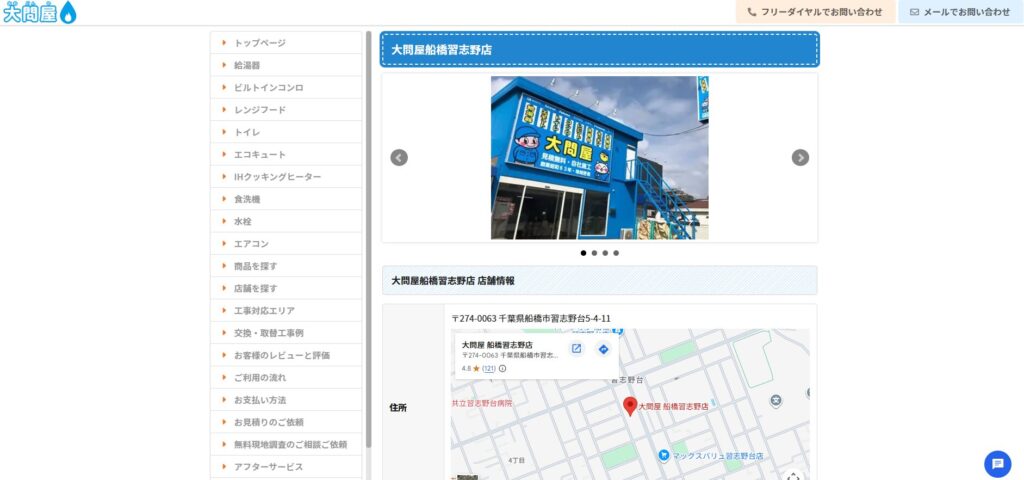Click the map directions icon
The height and width of the screenshot is (480, 1024).
tap(603, 348)
